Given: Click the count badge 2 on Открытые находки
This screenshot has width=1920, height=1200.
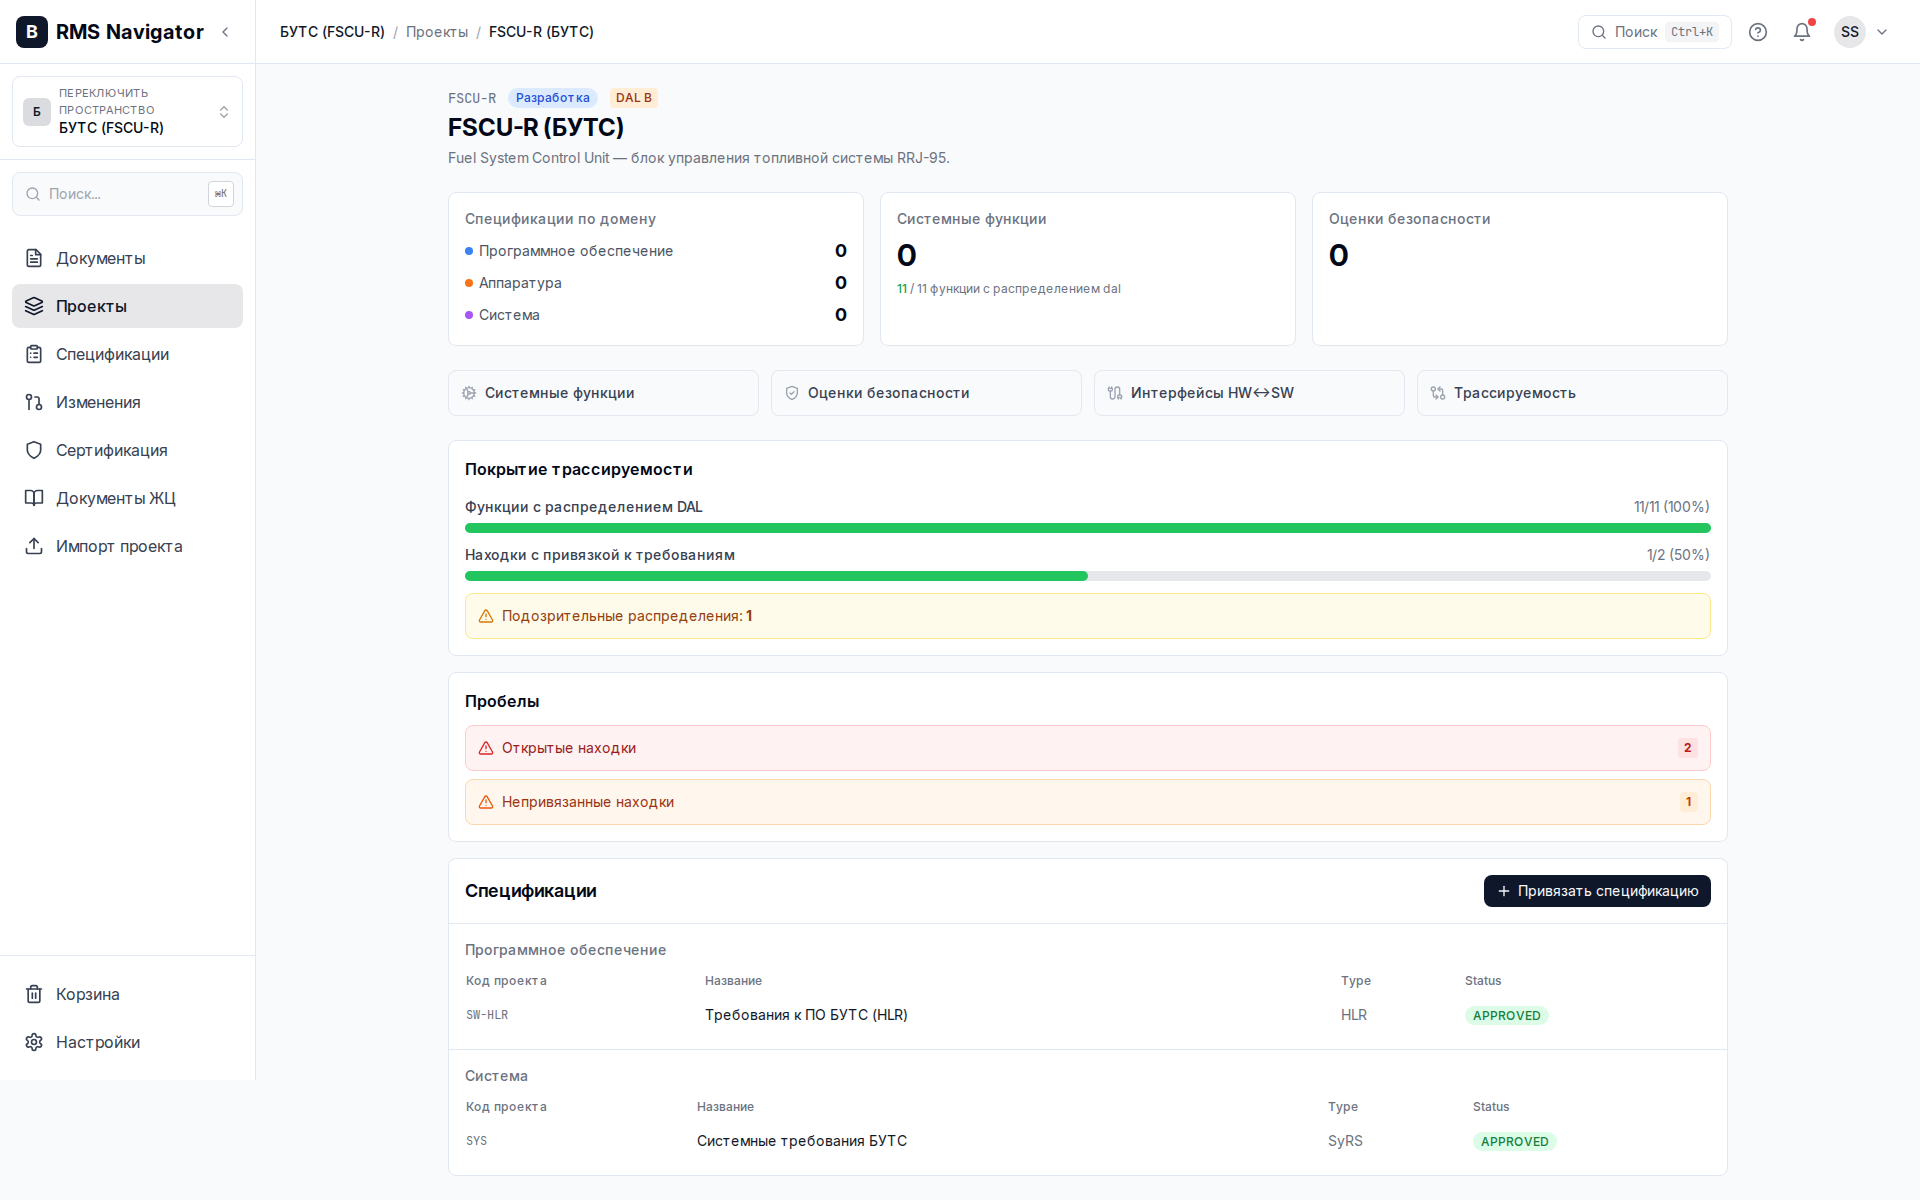Looking at the screenshot, I should point(1687,748).
